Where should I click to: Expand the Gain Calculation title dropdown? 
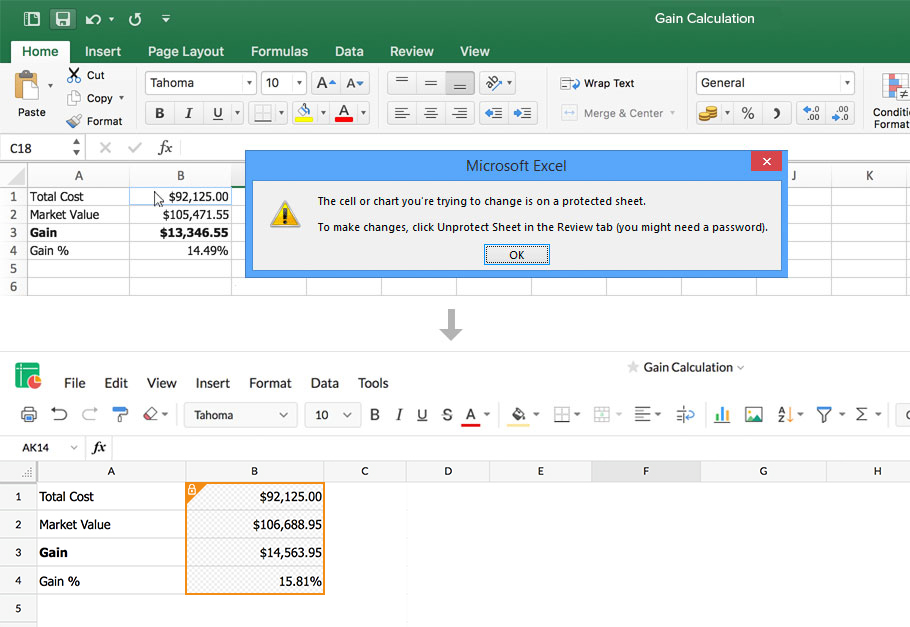click(740, 367)
